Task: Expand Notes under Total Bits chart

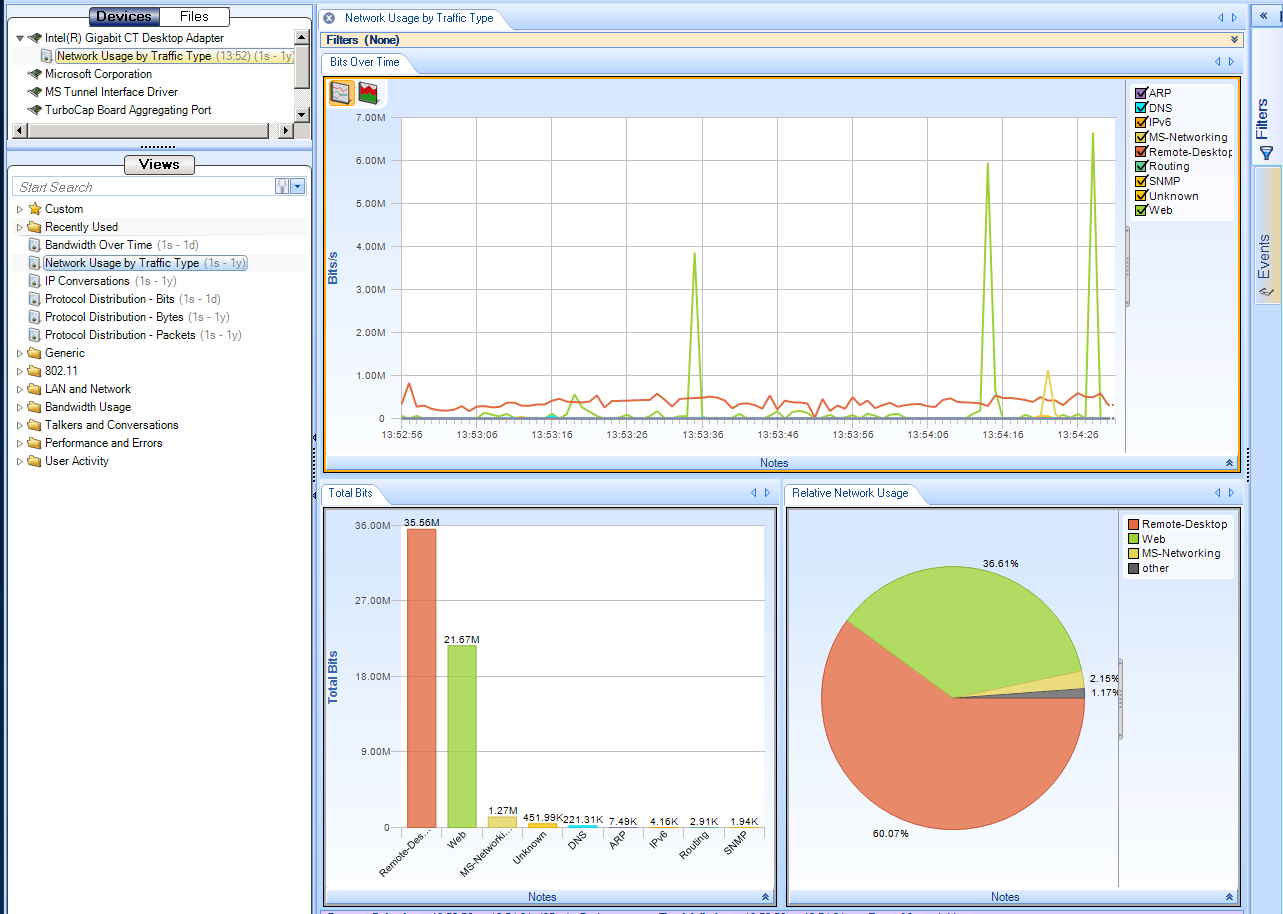Action: [x=765, y=897]
